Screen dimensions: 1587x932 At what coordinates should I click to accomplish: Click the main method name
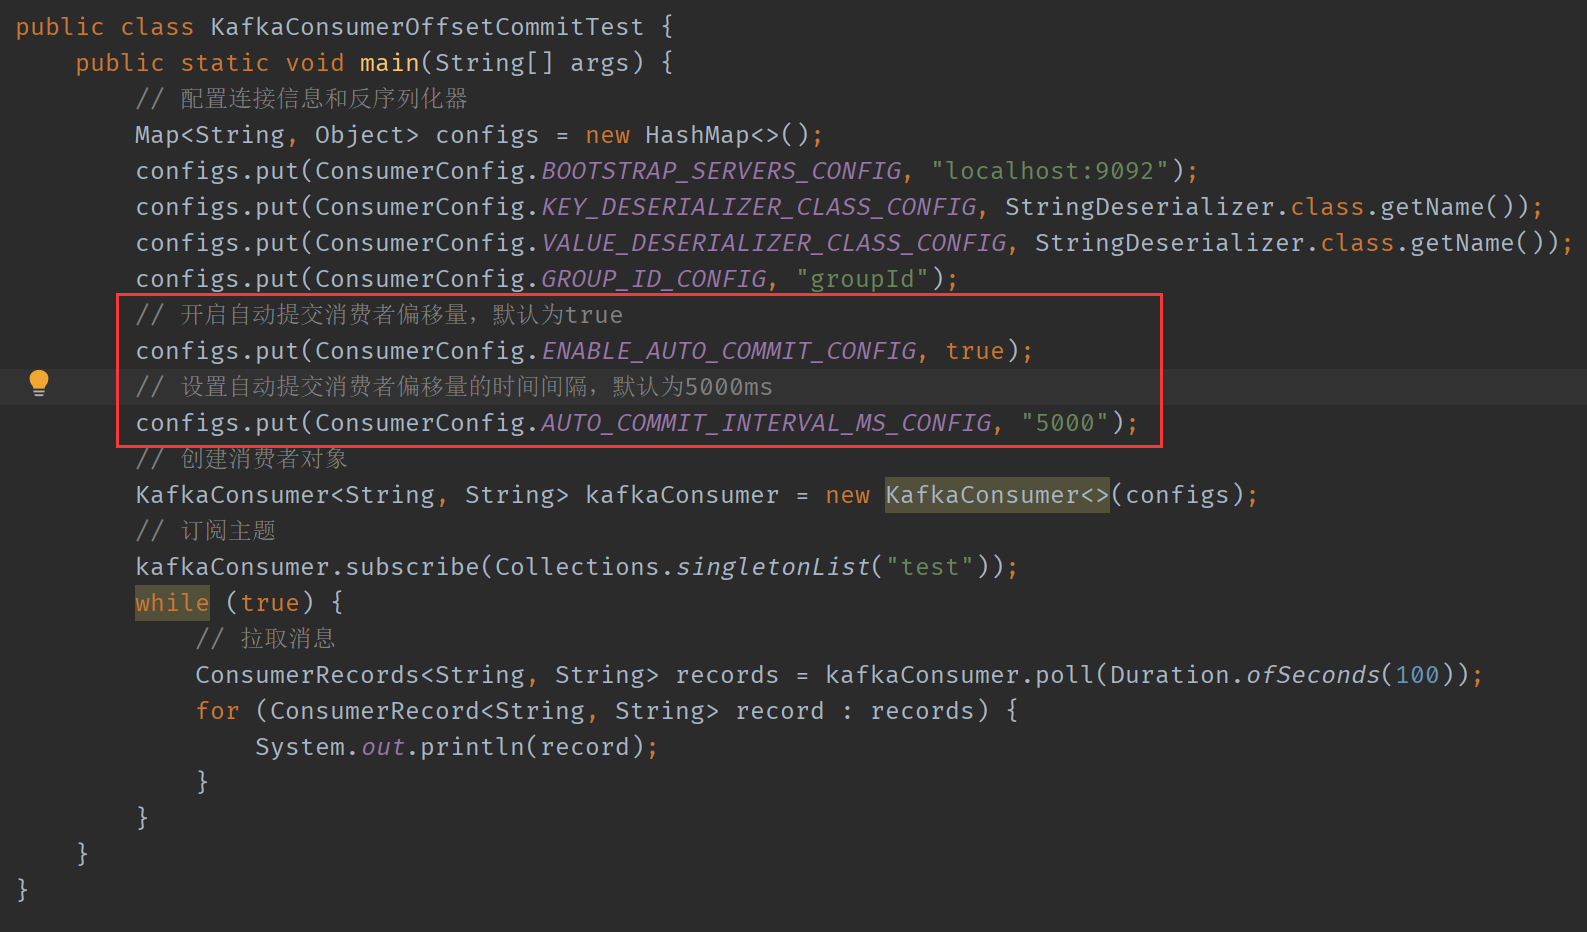point(390,63)
